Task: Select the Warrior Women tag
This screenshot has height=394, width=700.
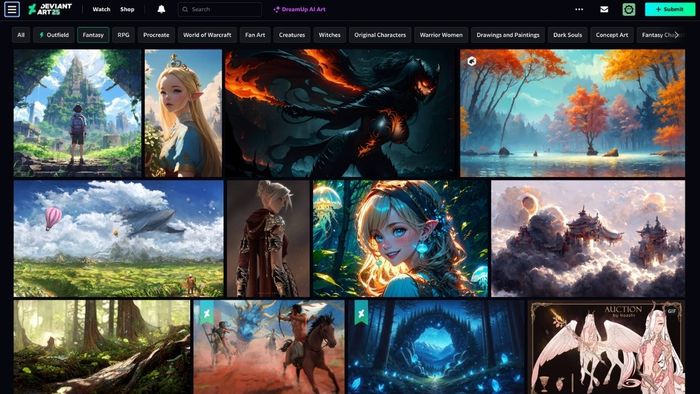Action: point(441,35)
